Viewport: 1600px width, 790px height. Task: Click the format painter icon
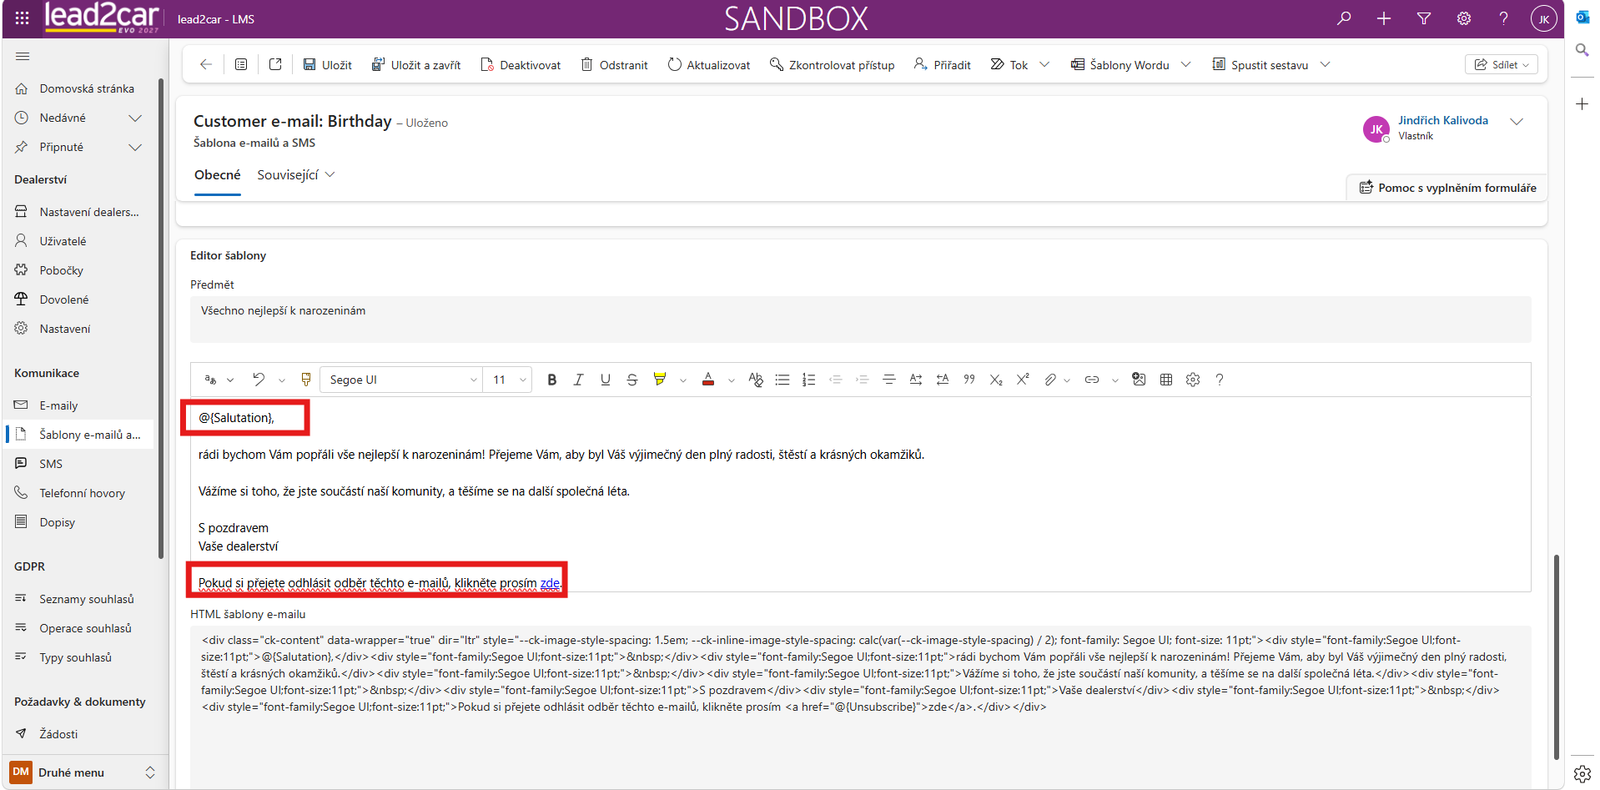[x=306, y=380]
